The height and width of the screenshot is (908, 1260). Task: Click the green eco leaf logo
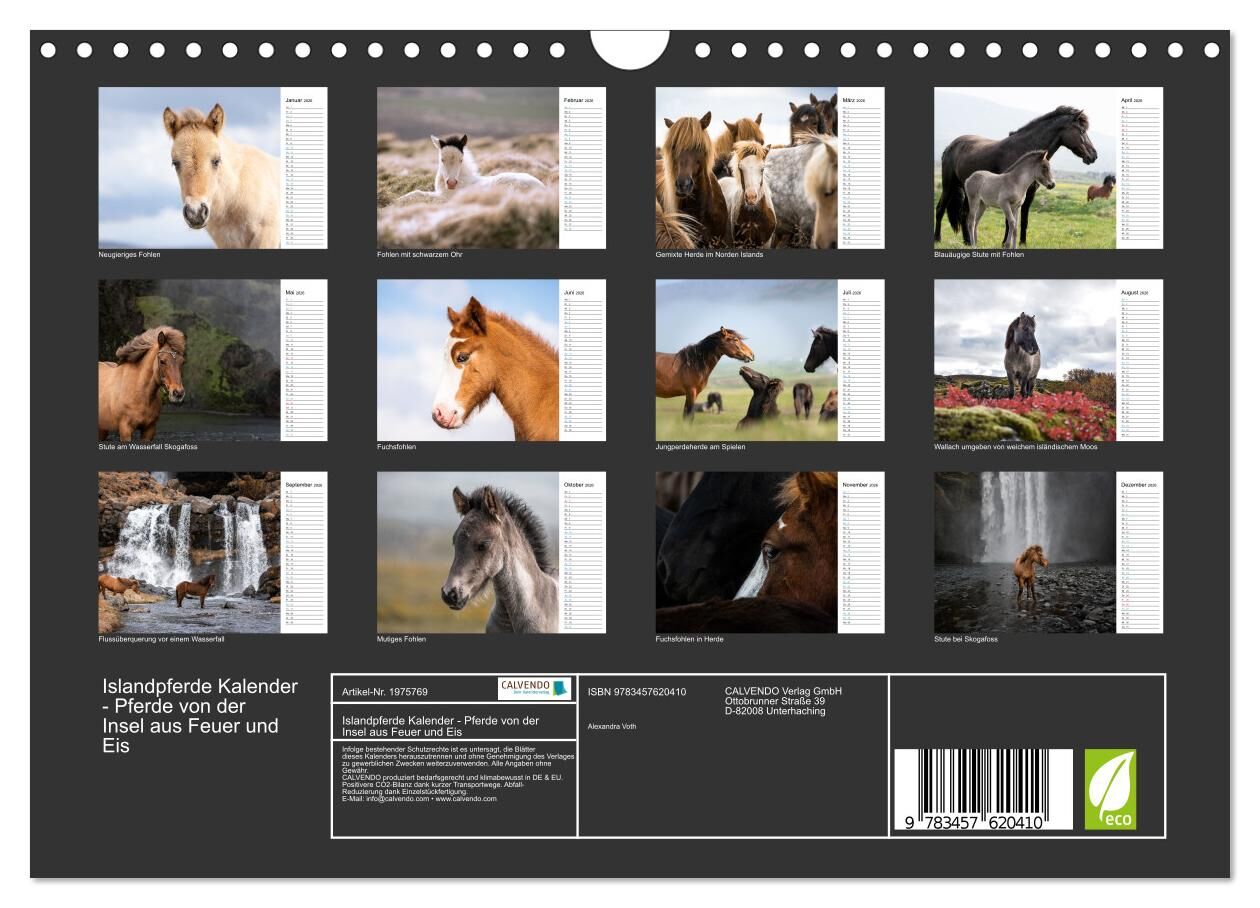pyautogui.click(x=1110, y=789)
